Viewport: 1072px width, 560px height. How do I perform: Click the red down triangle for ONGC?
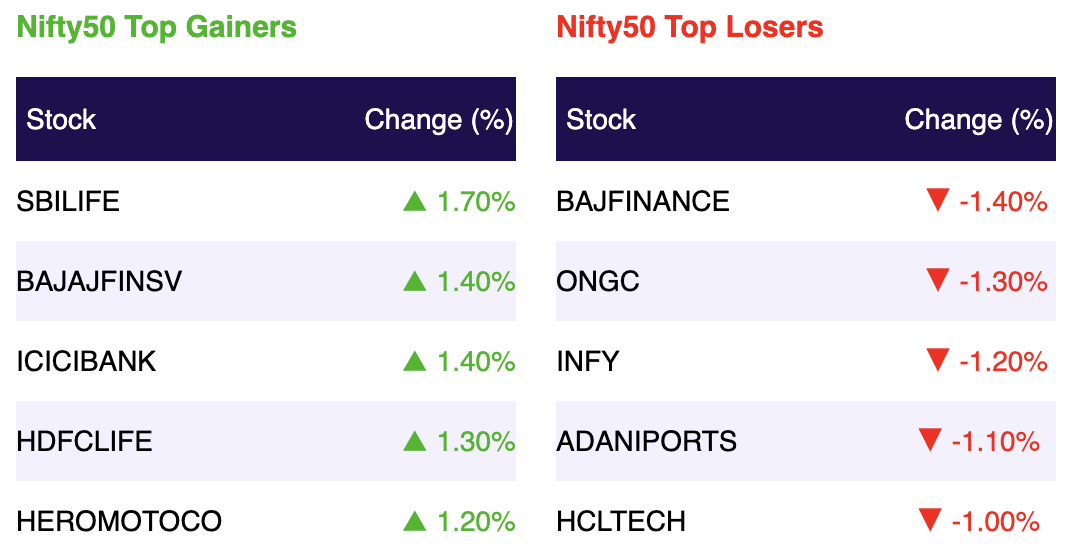[937, 280]
